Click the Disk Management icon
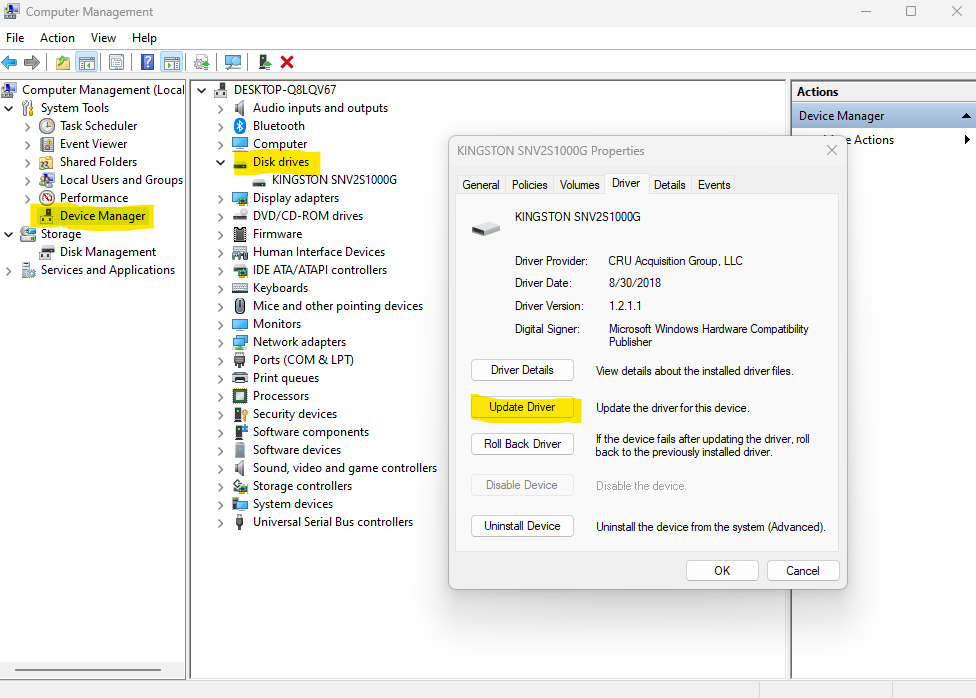The width and height of the screenshot is (976, 698). coord(46,252)
